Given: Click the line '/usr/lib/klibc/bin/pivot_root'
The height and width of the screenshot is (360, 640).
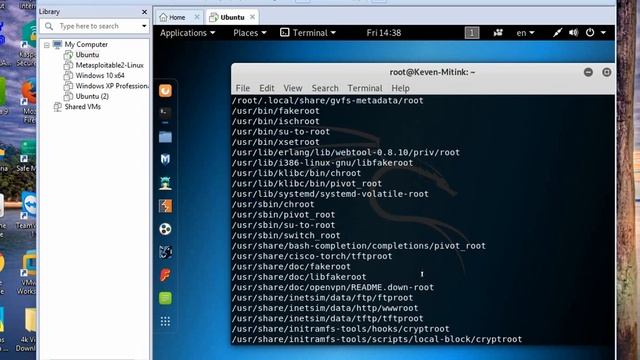Looking at the screenshot, I should [x=307, y=184].
